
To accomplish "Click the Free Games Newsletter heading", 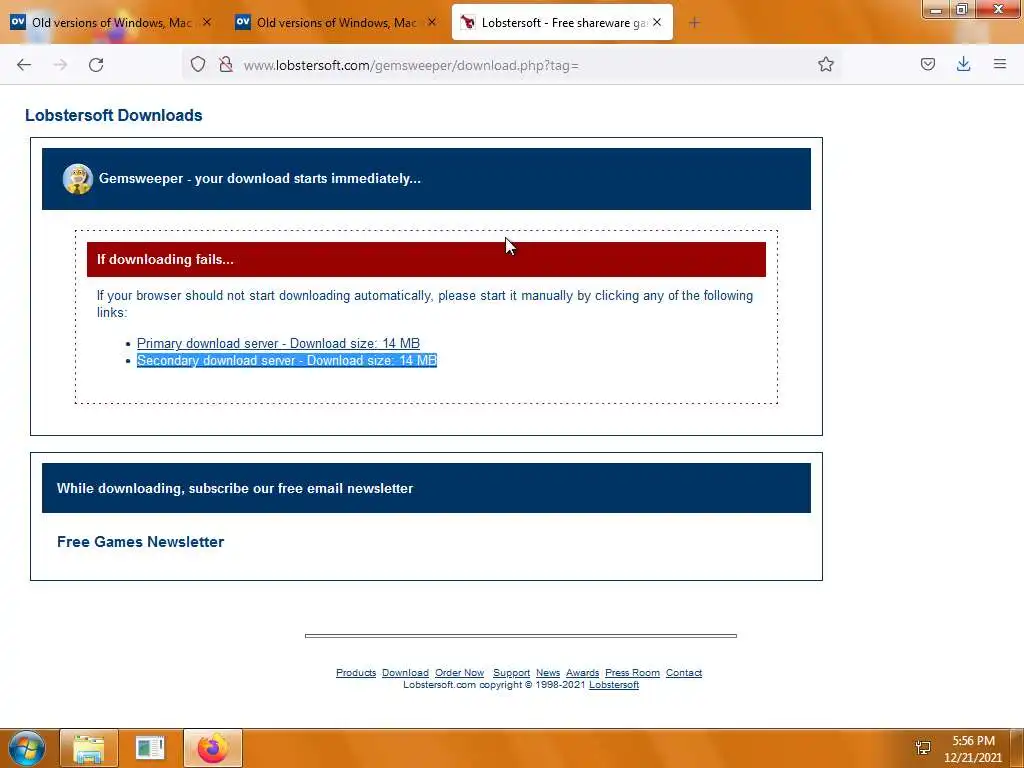I will [140, 542].
